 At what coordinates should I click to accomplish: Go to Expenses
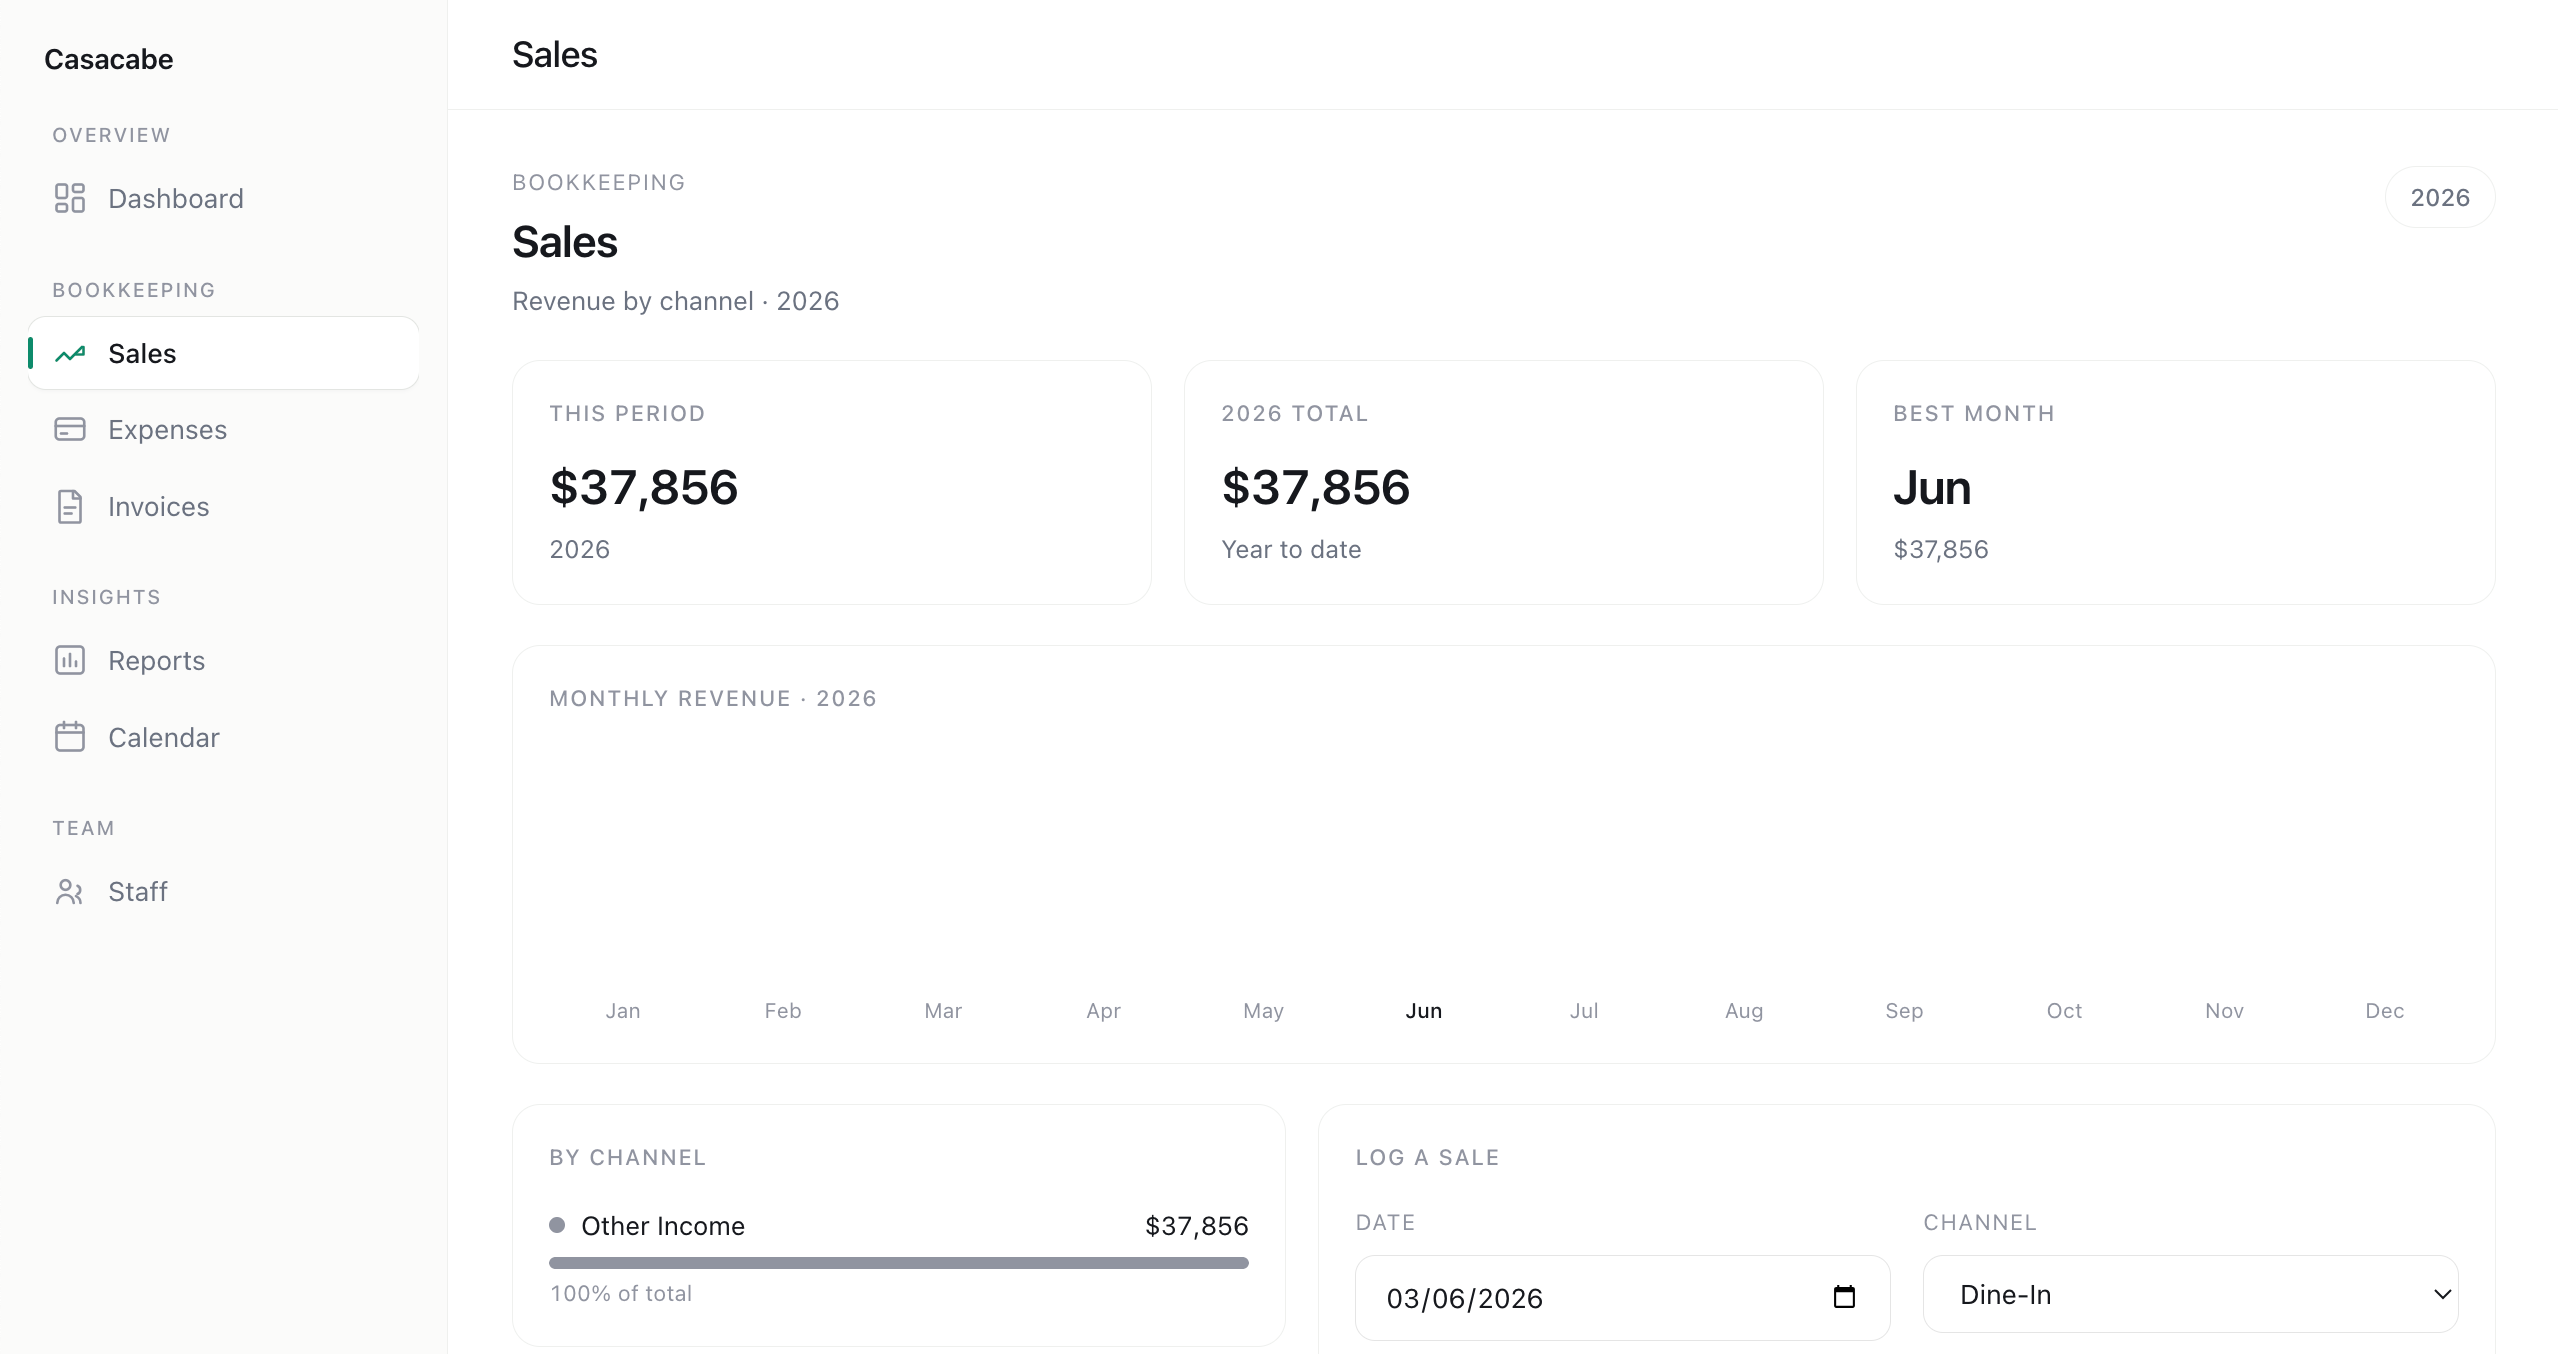(224, 430)
